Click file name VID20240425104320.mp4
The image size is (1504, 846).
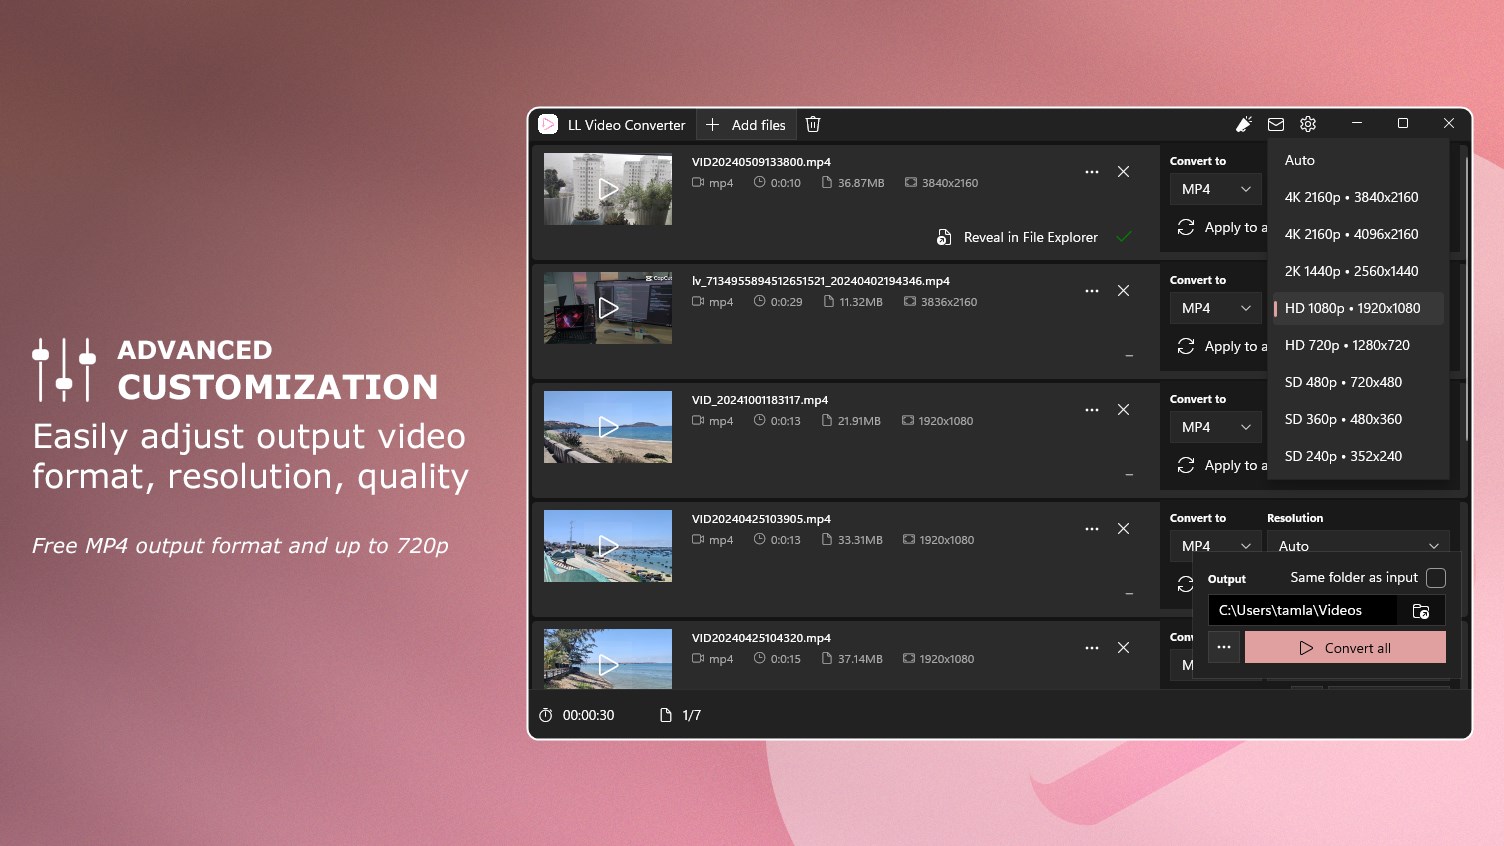point(761,638)
